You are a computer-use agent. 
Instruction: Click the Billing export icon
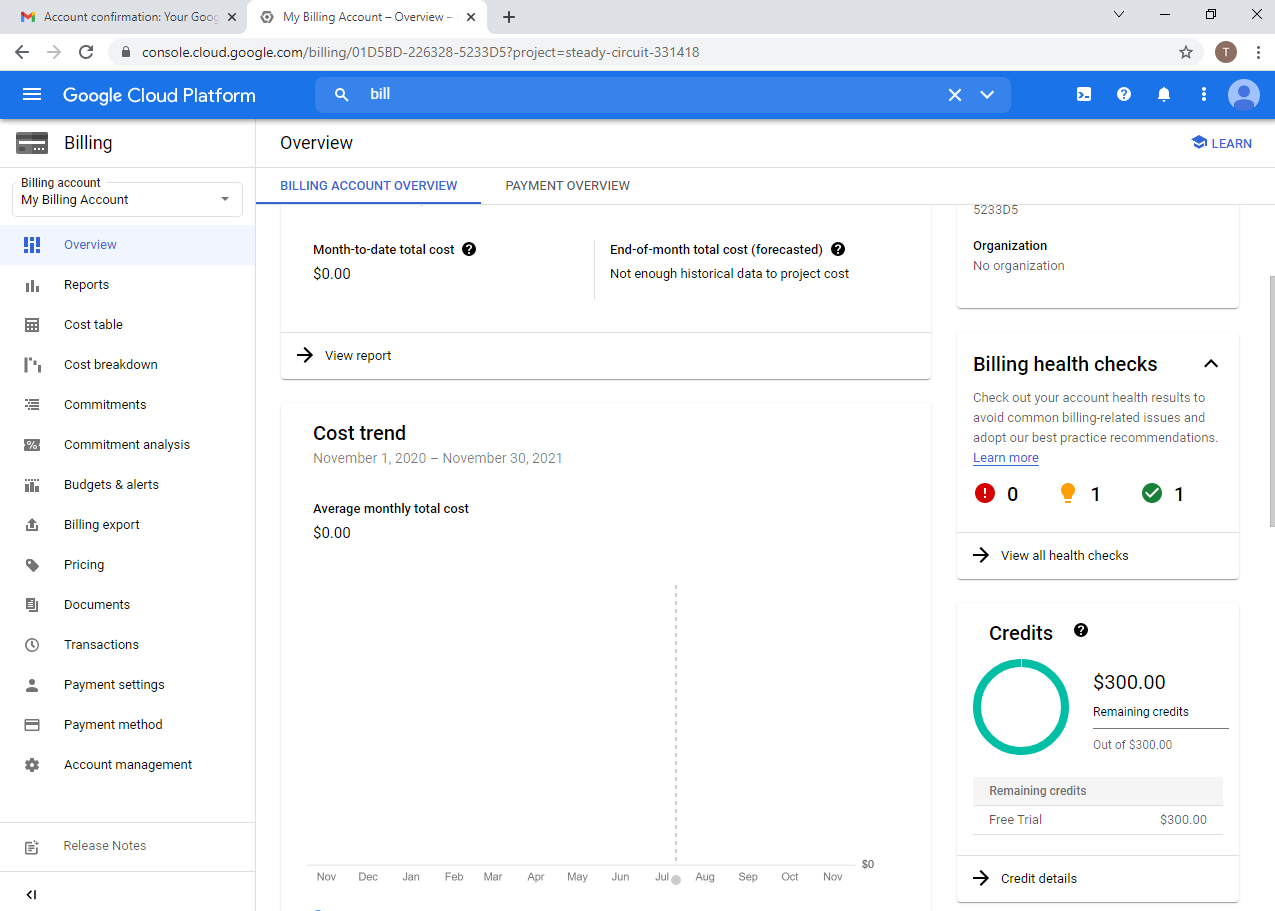point(32,525)
